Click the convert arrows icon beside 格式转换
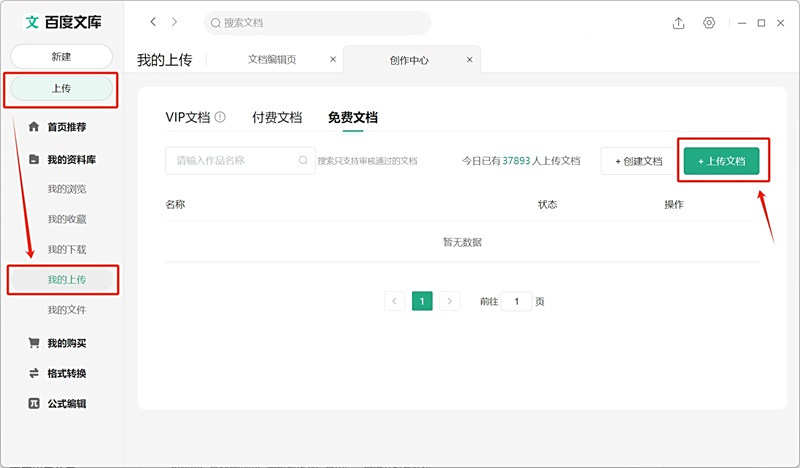This screenshot has width=800, height=468. coord(34,373)
